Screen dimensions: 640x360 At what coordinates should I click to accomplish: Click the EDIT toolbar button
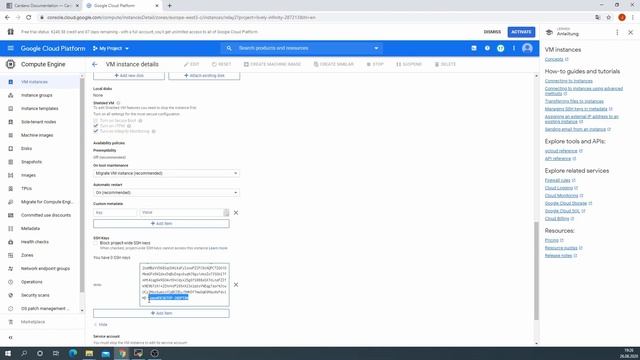pyautogui.click(x=191, y=64)
